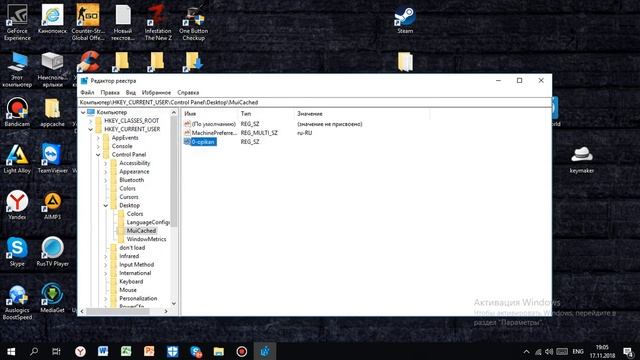Open the Кинопоиск desktop shortcut

52,19
